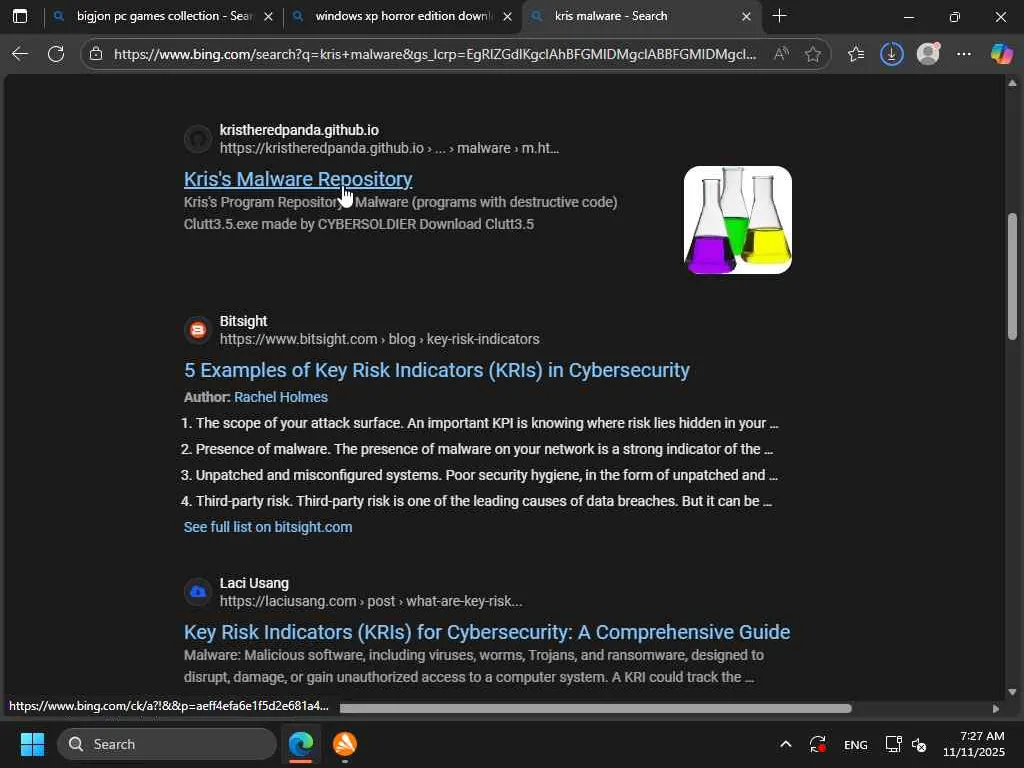Open a new browser tab
The width and height of the screenshot is (1024, 768).
click(x=779, y=16)
